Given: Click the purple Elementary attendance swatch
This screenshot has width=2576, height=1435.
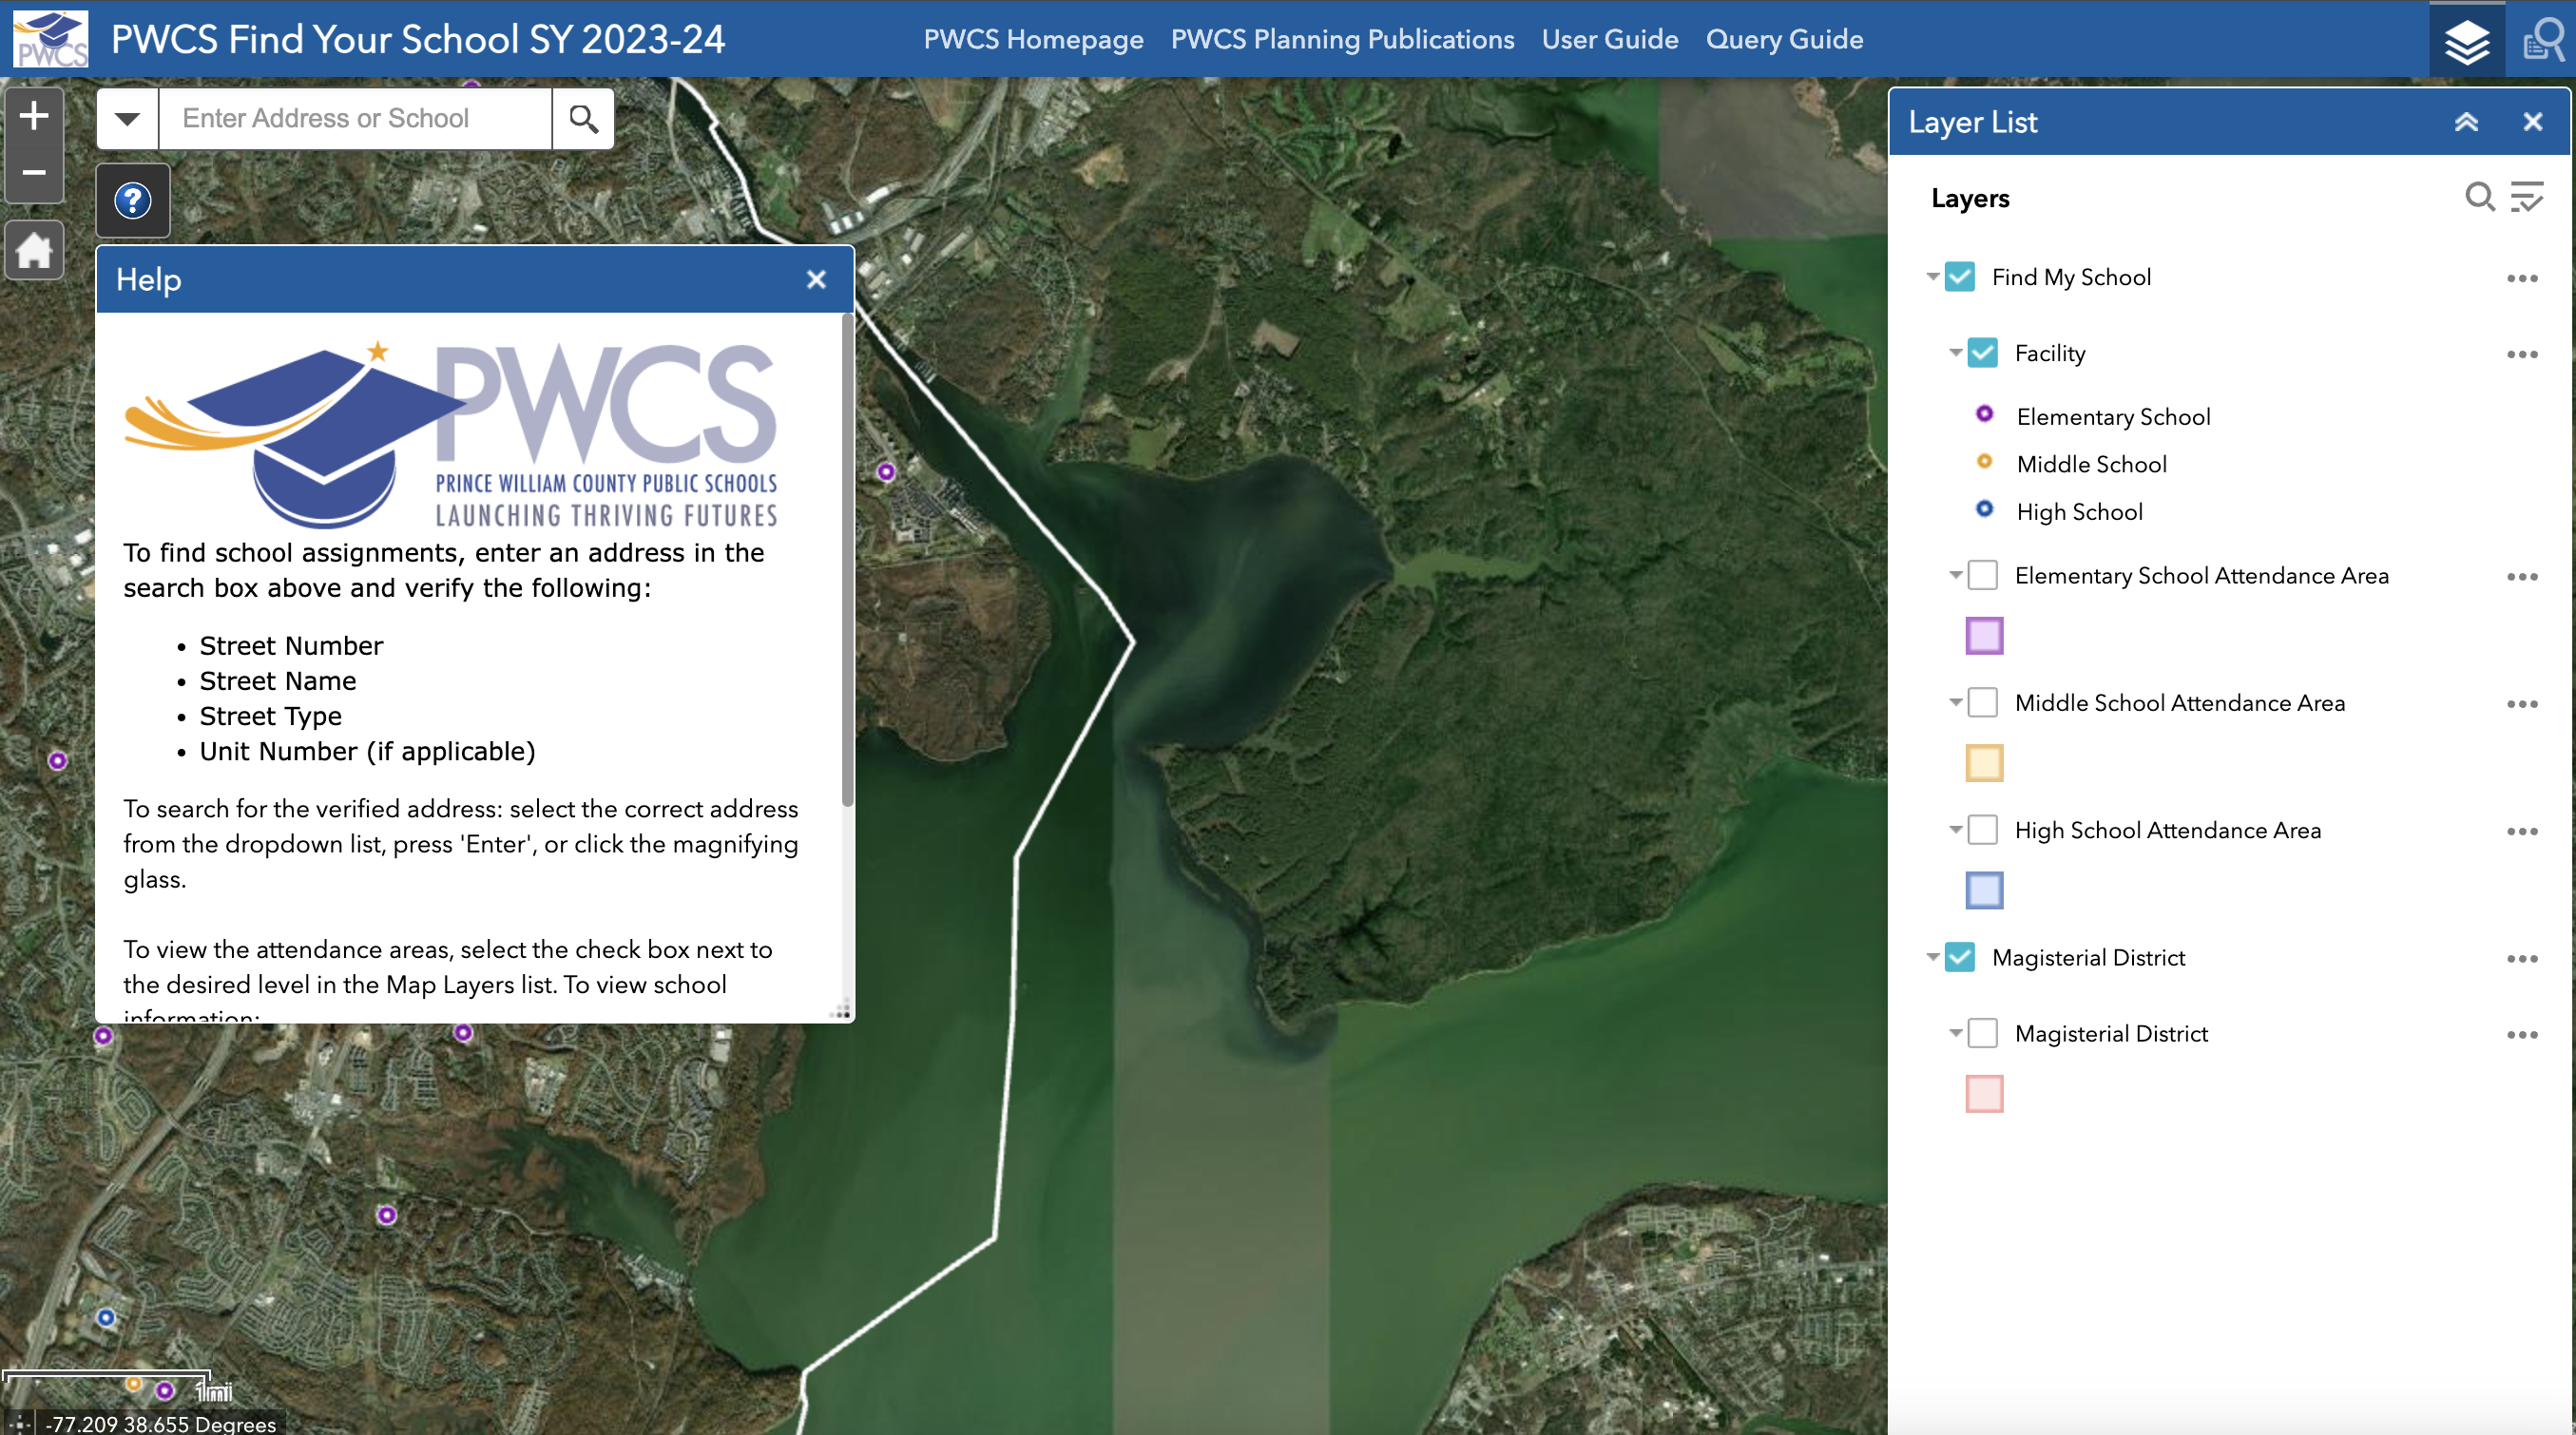Looking at the screenshot, I should pos(1984,636).
